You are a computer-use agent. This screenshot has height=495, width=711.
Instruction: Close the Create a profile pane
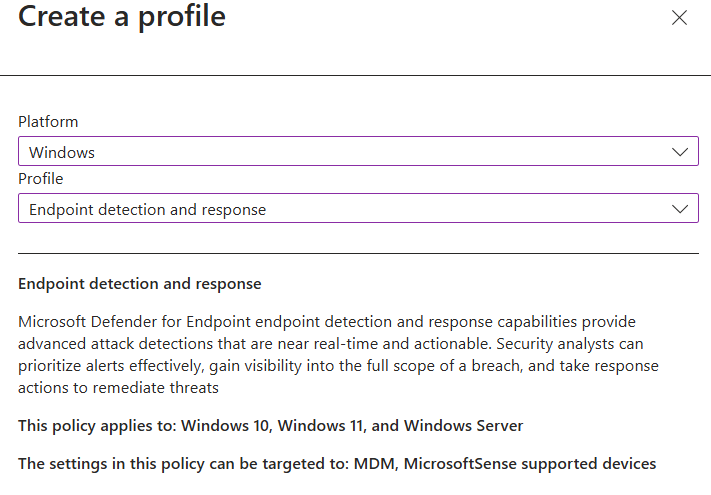point(680,18)
